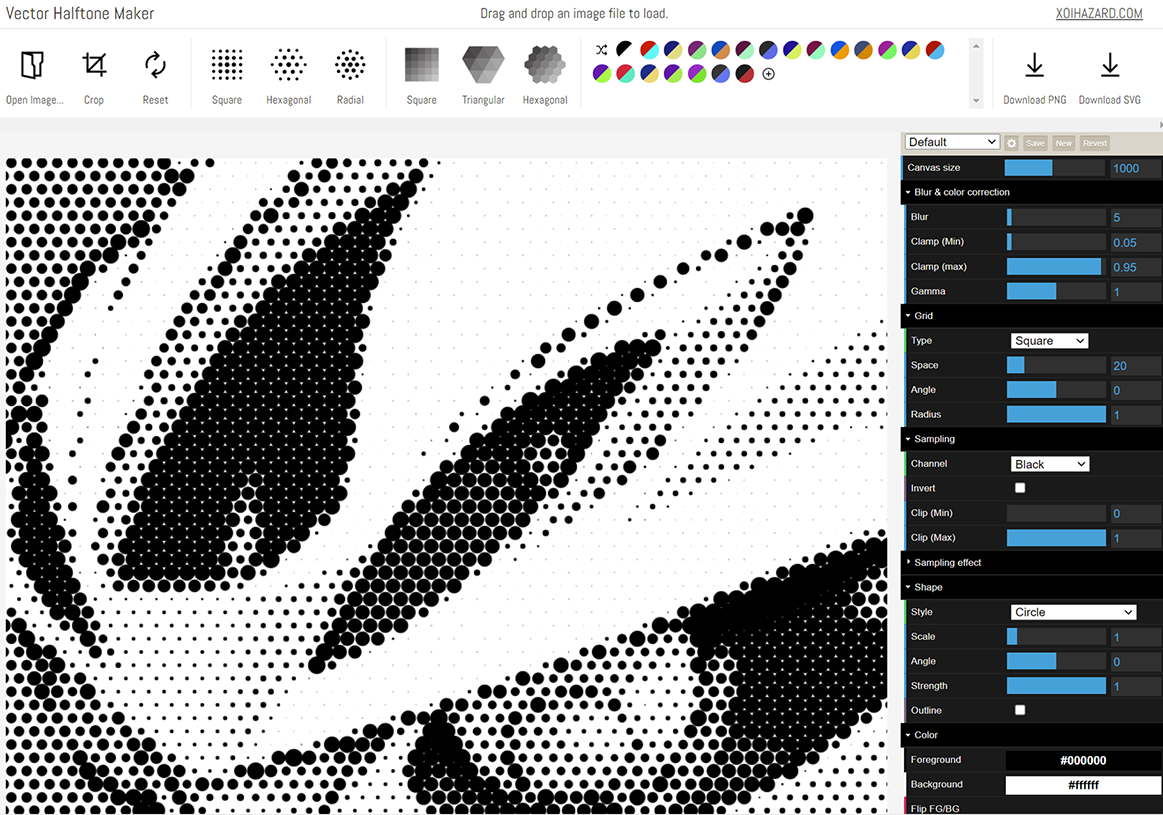Click the Space value field 20

tap(1135, 366)
